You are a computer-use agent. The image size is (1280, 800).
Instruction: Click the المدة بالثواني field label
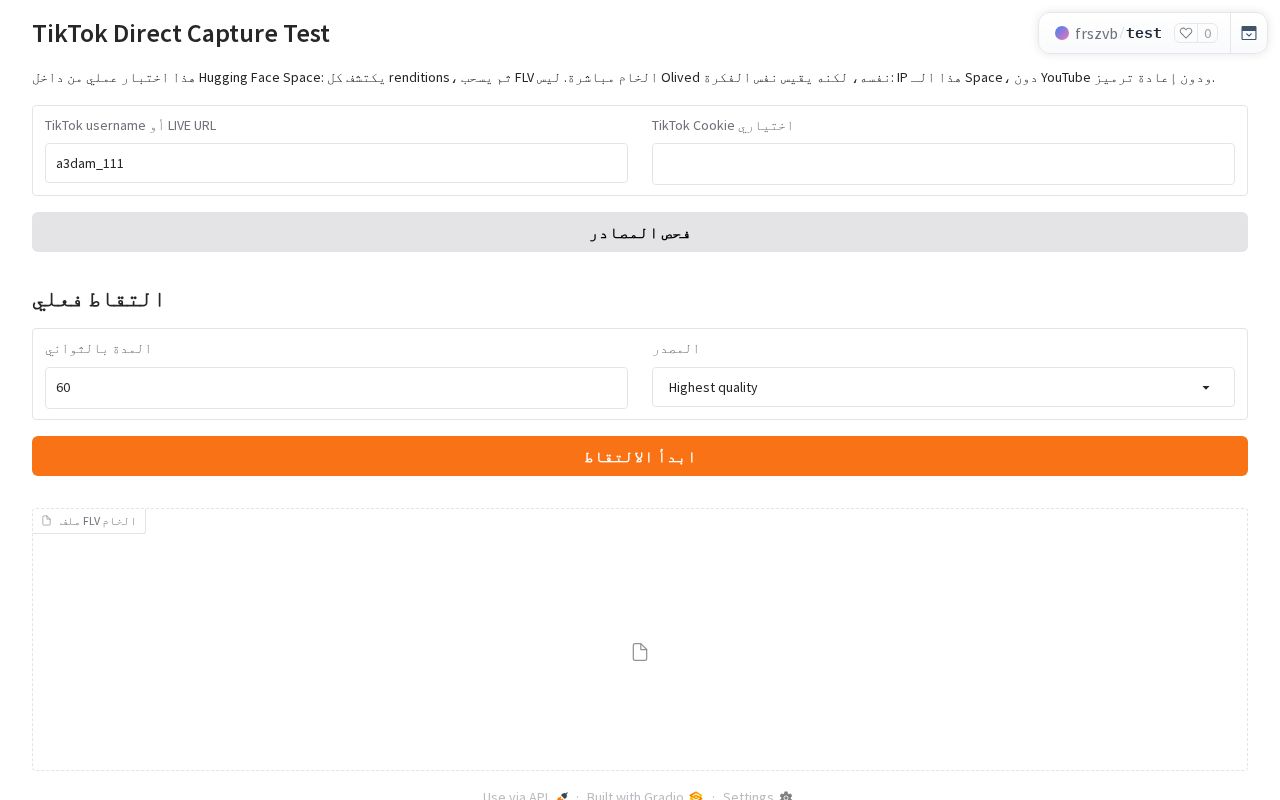tap(98, 348)
